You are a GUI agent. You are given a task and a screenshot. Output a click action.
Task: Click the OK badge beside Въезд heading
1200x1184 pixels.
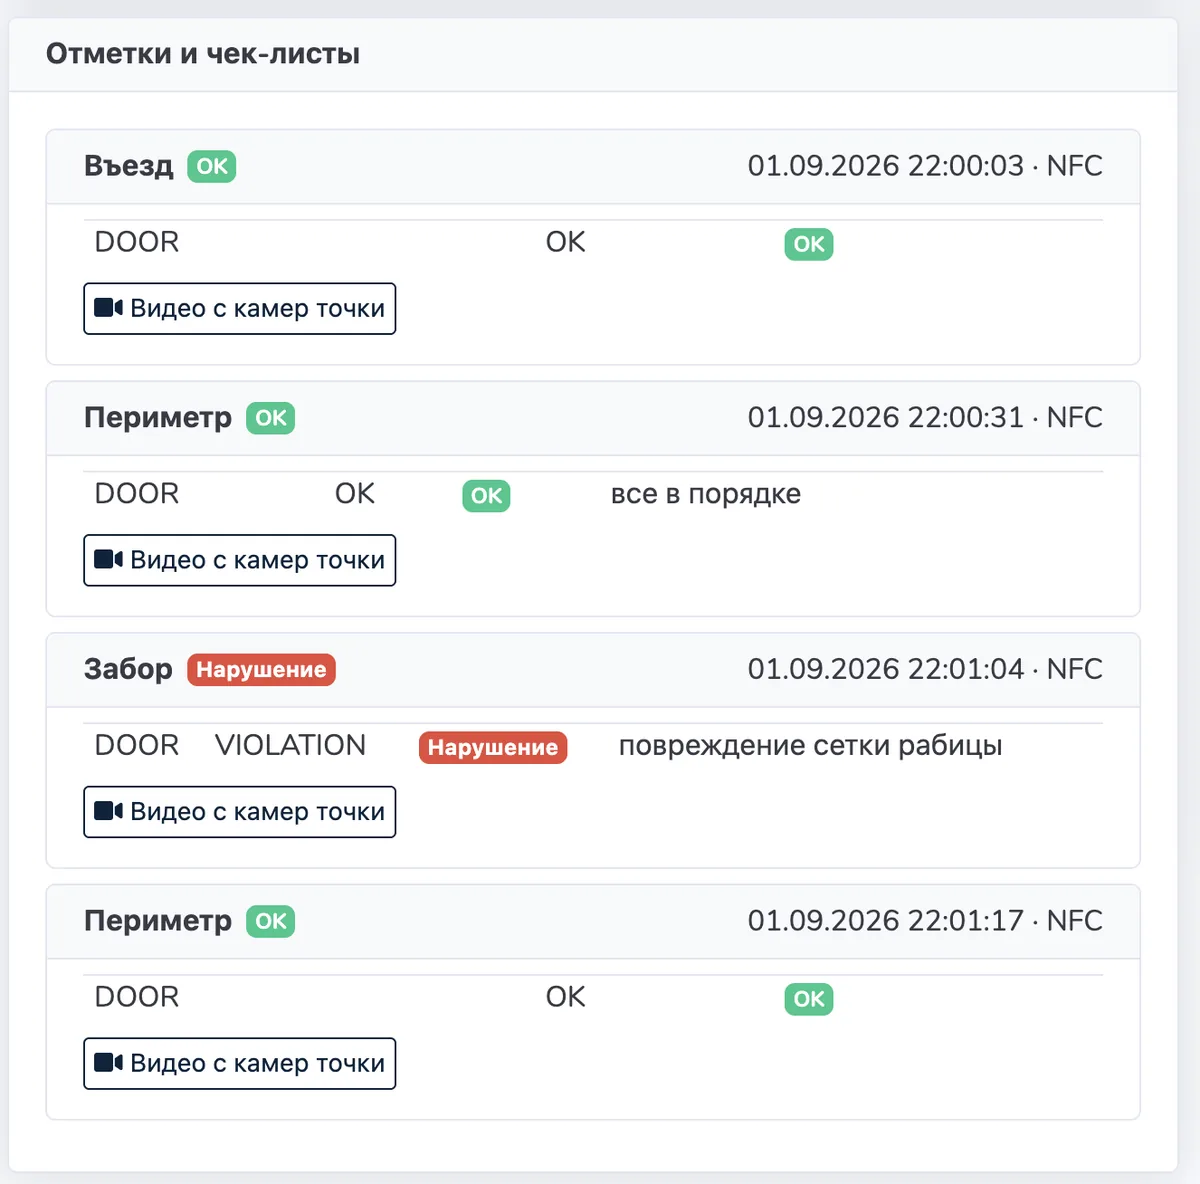click(x=212, y=166)
